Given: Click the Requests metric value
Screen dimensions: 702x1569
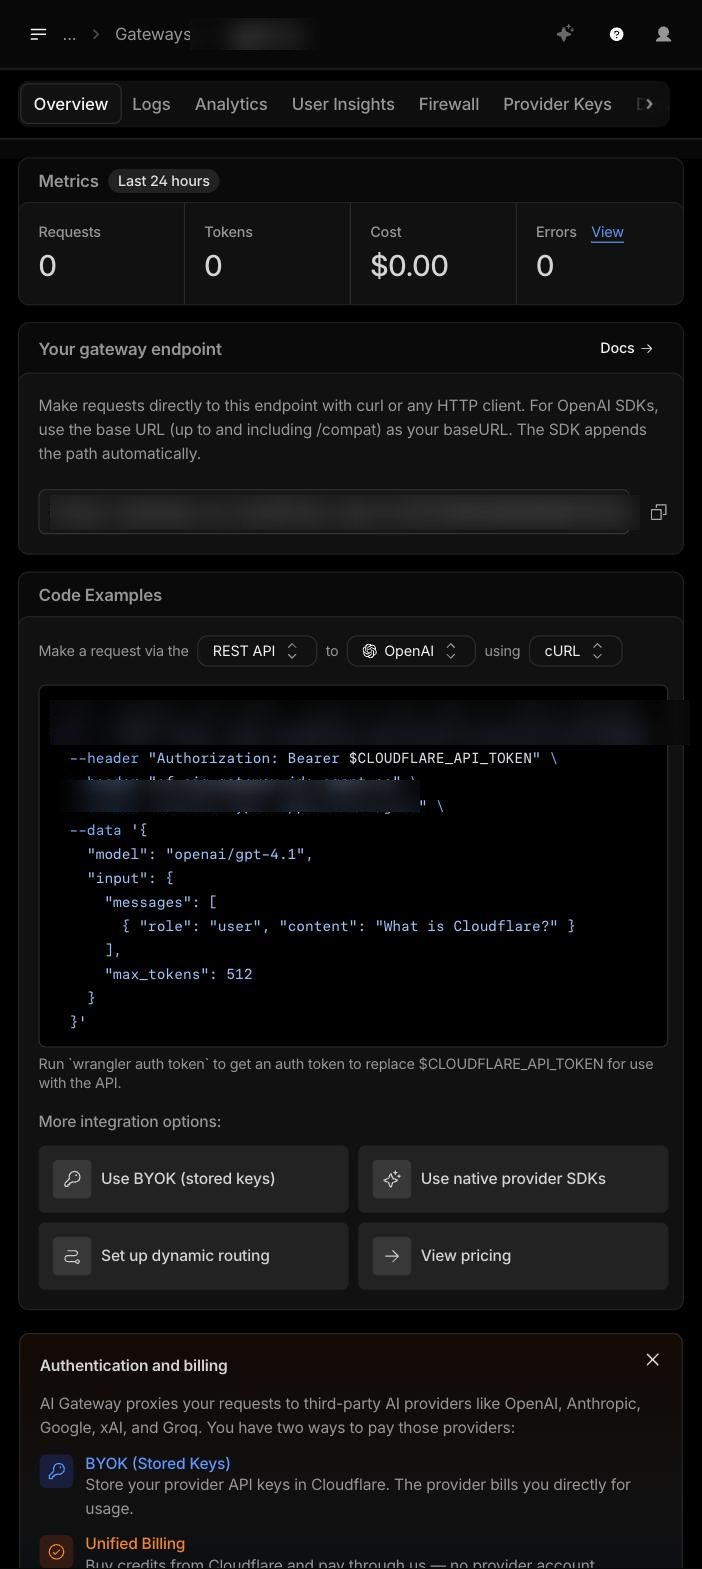Looking at the screenshot, I should click(x=47, y=266).
